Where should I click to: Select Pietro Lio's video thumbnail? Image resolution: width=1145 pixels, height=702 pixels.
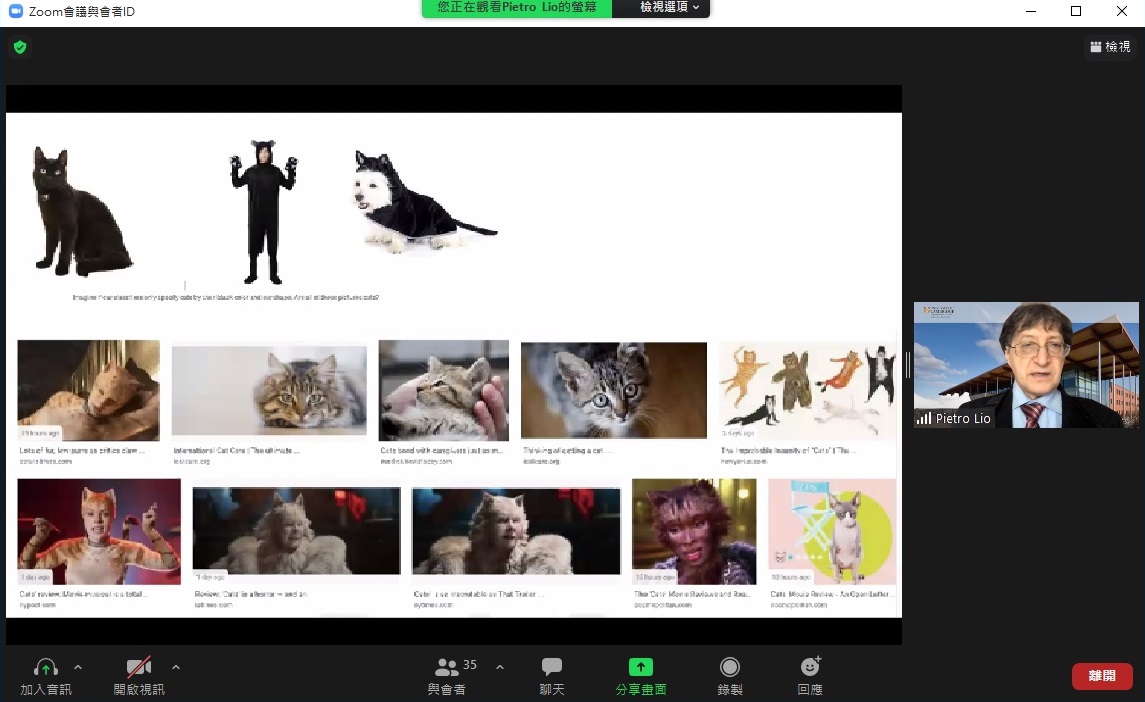(x=1026, y=365)
